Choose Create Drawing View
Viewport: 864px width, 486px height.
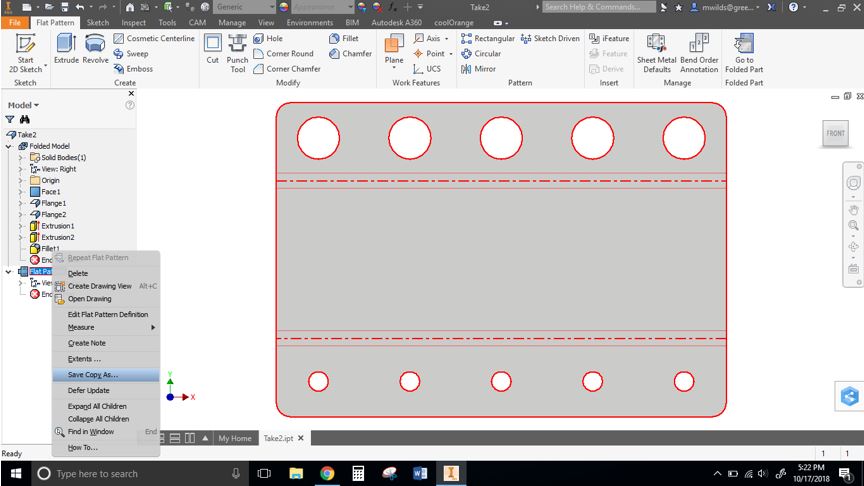106,286
